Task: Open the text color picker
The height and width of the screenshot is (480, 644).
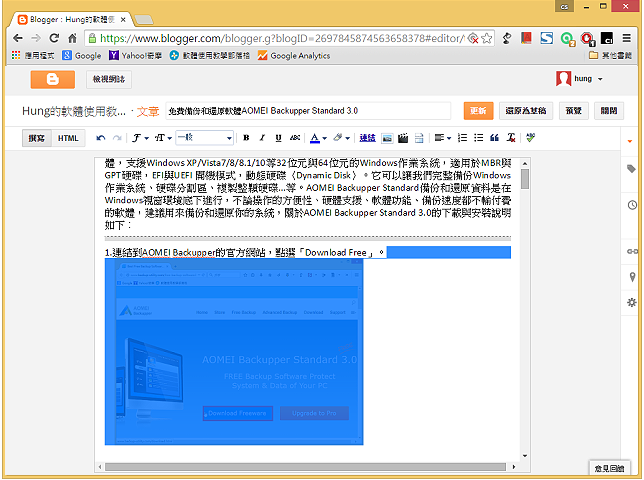Action: pos(318,138)
